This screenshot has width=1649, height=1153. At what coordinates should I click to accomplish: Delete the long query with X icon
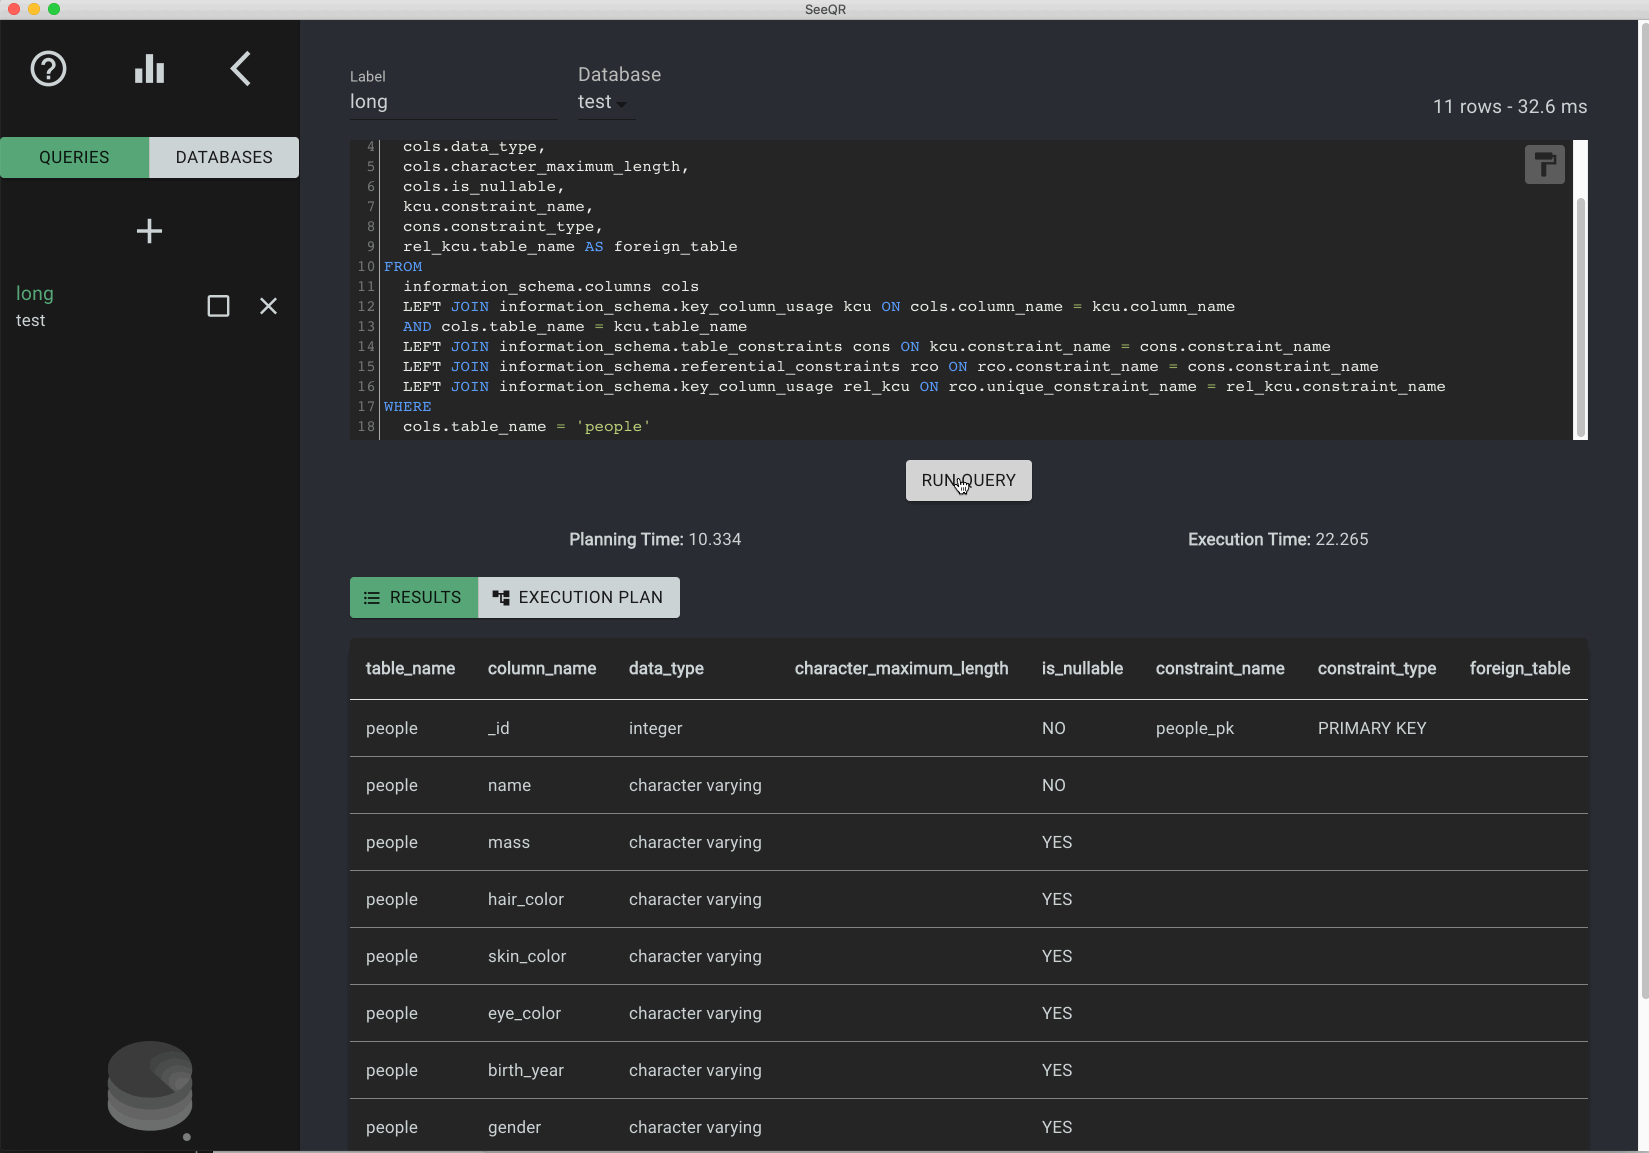click(268, 306)
